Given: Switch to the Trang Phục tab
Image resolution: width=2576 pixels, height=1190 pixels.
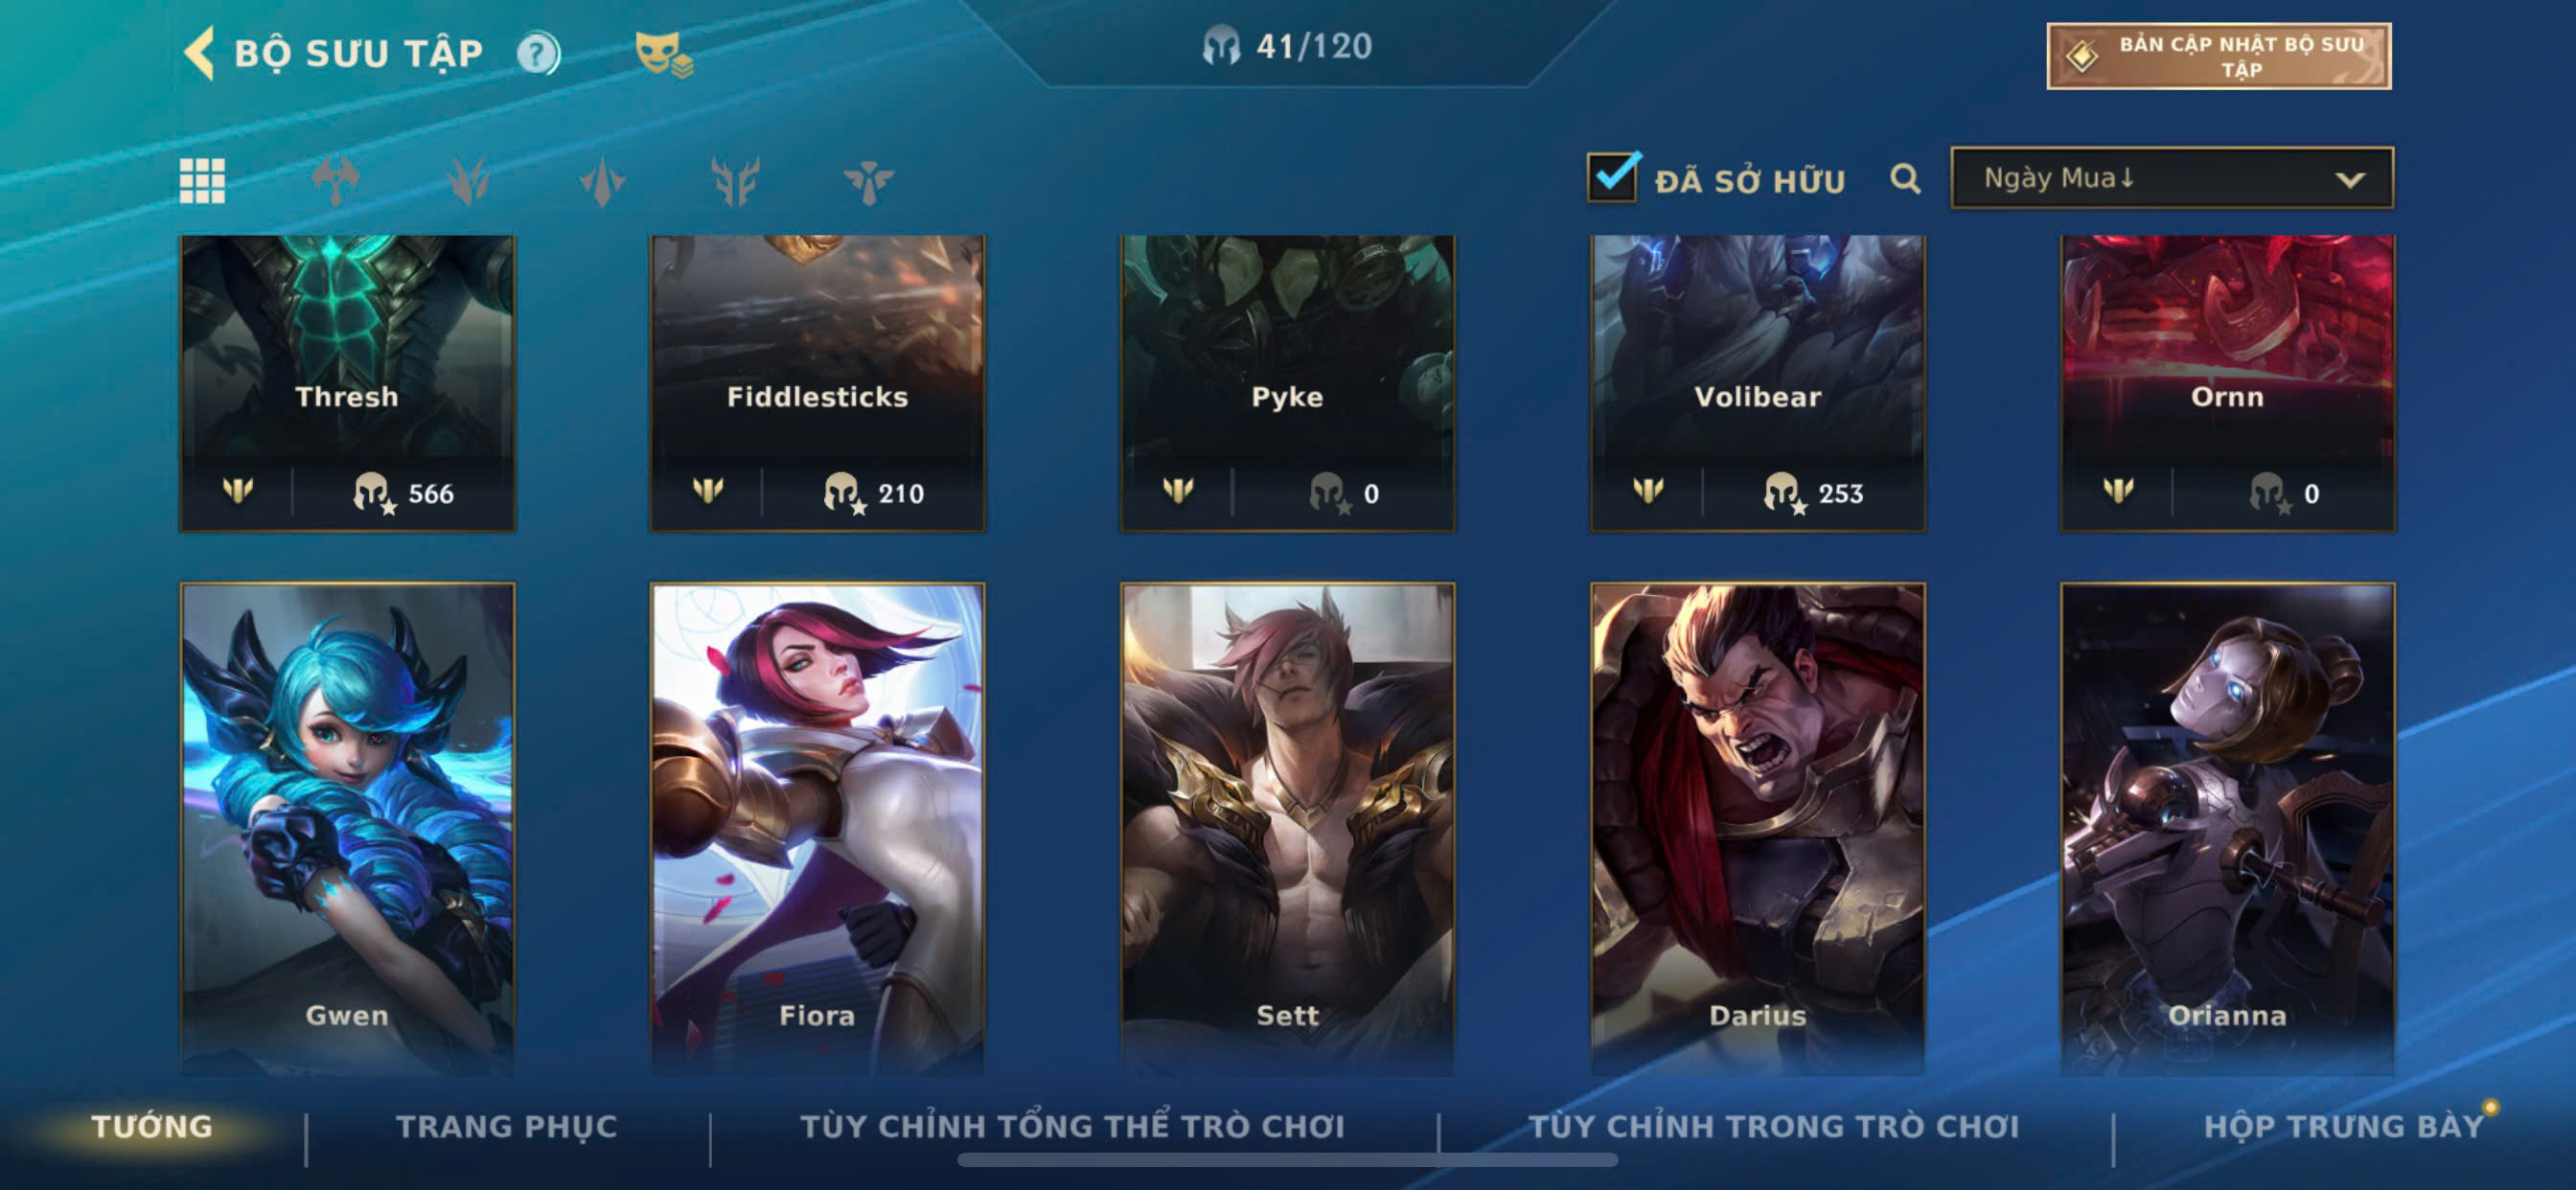Looking at the screenshot, I should point(507,1126).
